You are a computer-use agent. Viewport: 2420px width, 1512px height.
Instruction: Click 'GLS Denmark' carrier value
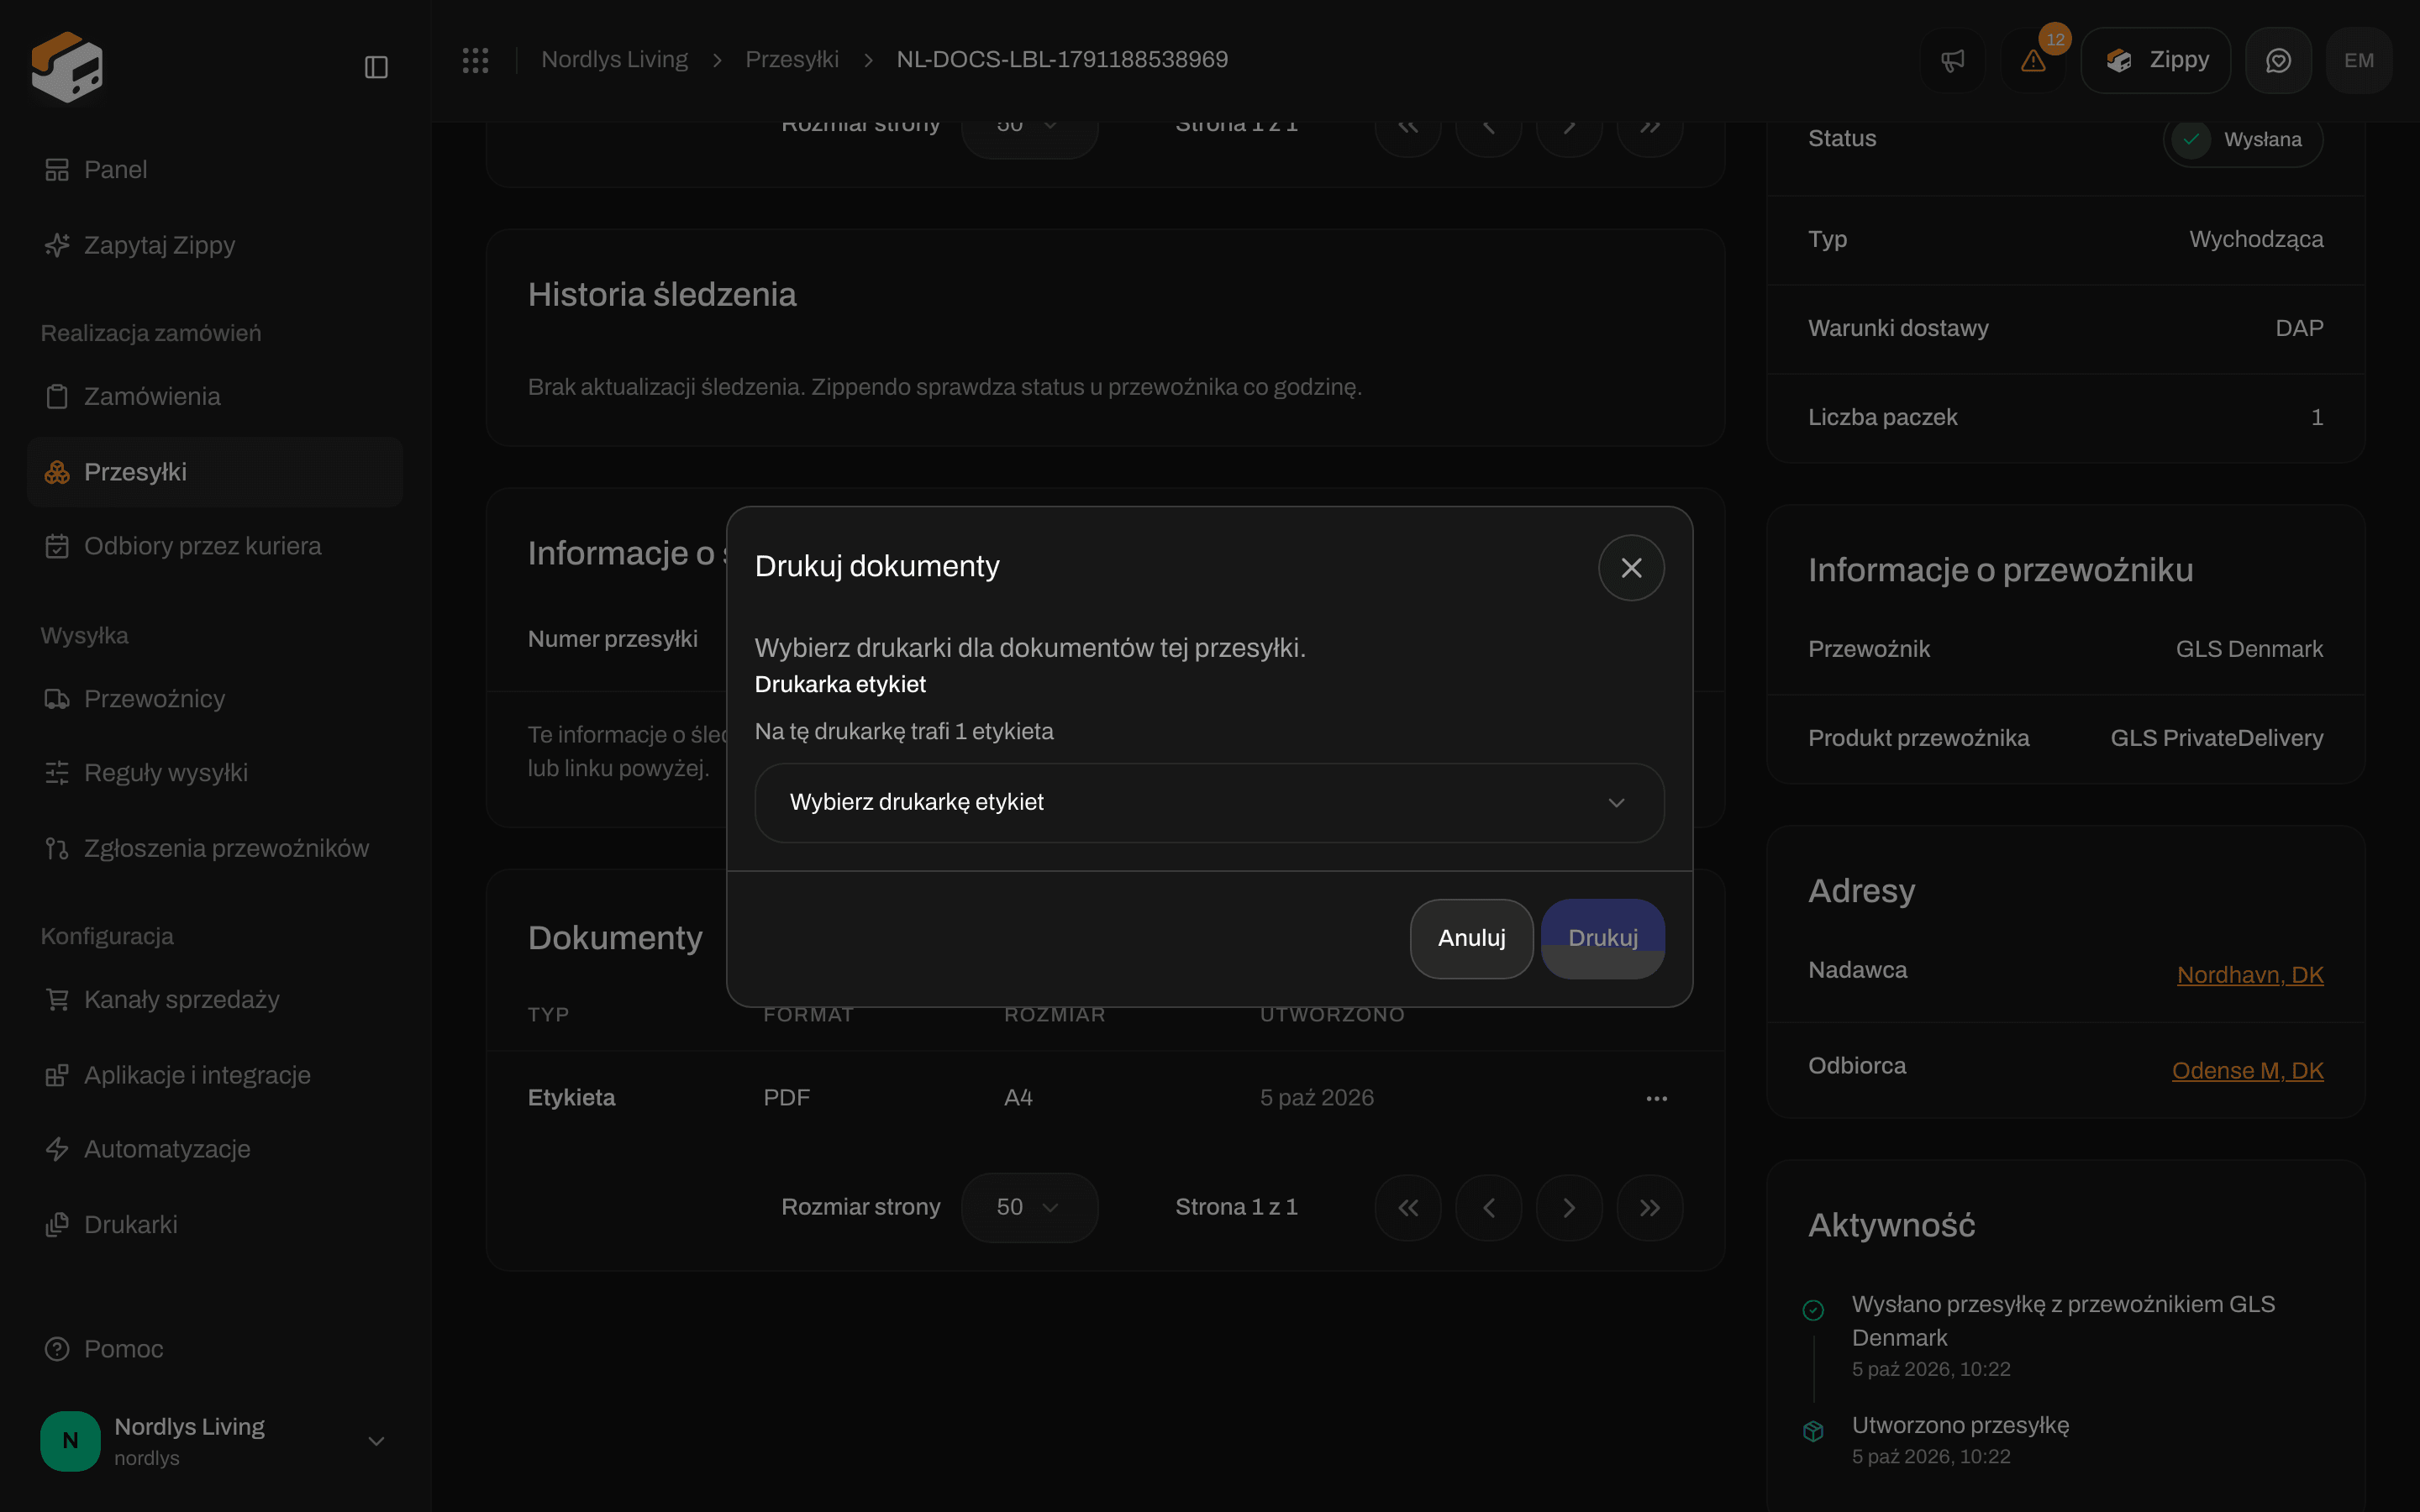pos(2249,649)
